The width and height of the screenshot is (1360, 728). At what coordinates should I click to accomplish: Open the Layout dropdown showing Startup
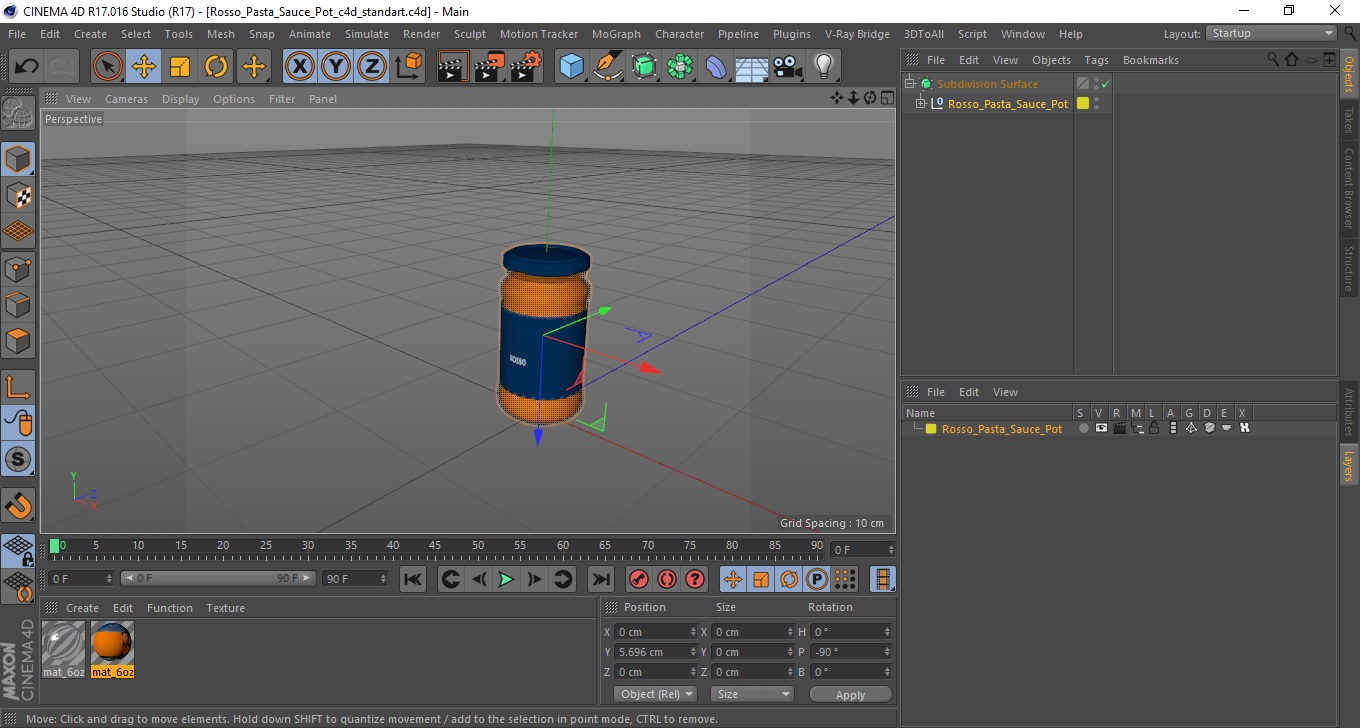(1271, 33)
